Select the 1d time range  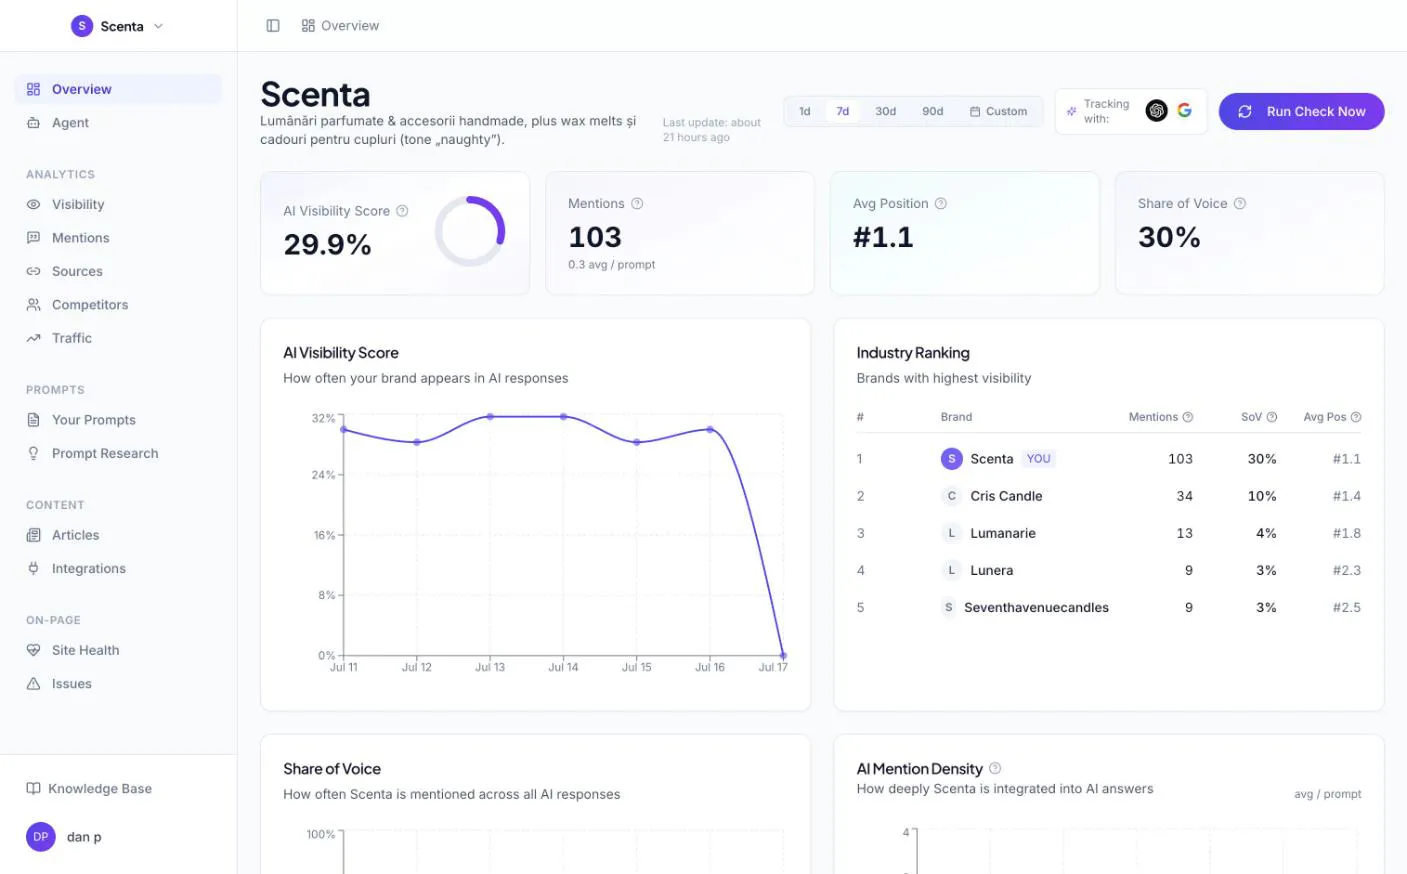pos(804,111)
